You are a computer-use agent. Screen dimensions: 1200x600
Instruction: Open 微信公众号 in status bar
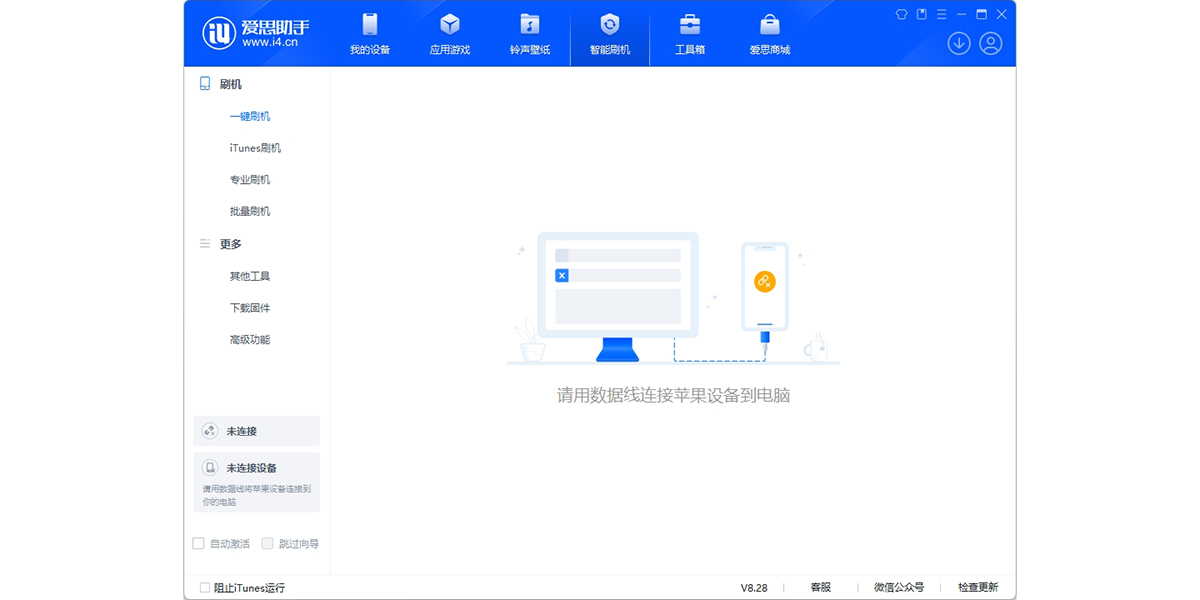pos(899,588)
